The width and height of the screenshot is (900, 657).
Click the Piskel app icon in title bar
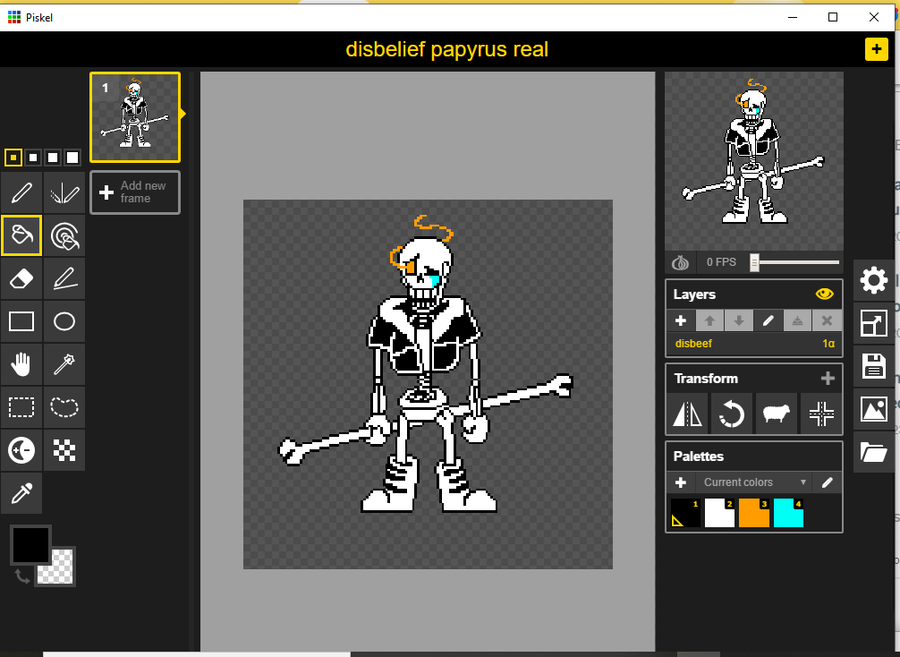pos(14,17)
